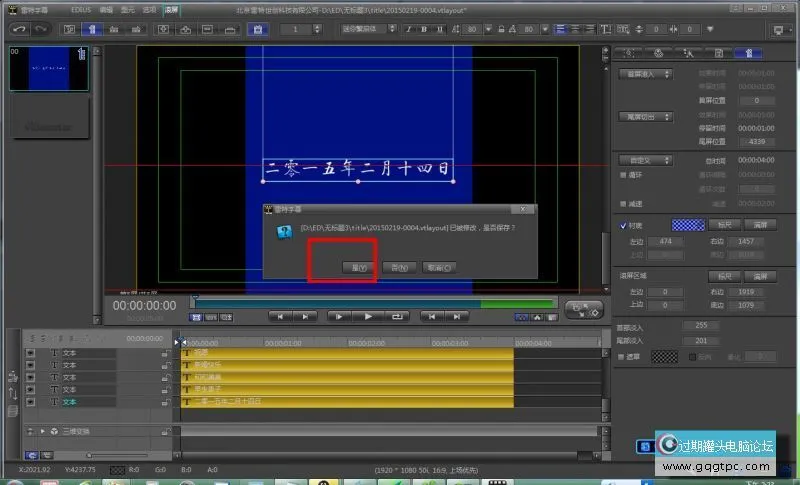Click 是(Y) to save changes
The width and height of the screenshot is (800, 485).
pyautogui.click(x=358, y=267)
